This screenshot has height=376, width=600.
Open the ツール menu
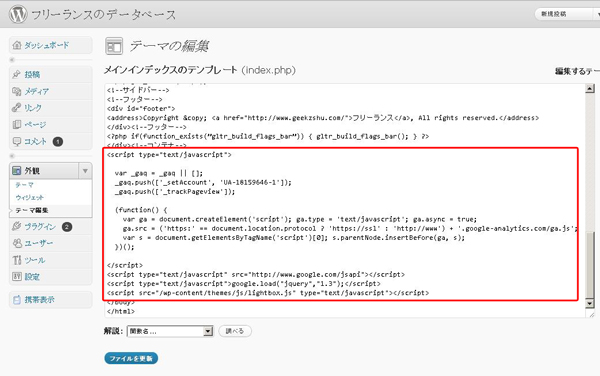35,260
